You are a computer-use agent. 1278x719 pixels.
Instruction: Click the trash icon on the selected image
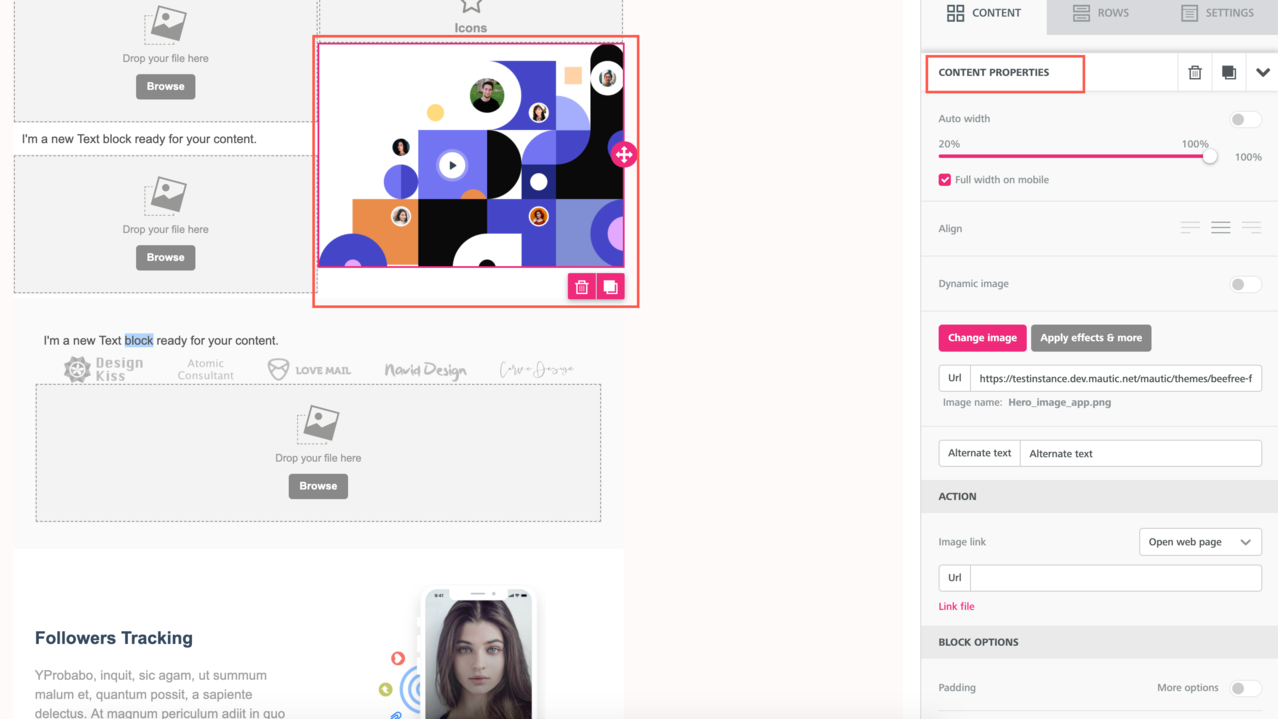click(581, 286)
